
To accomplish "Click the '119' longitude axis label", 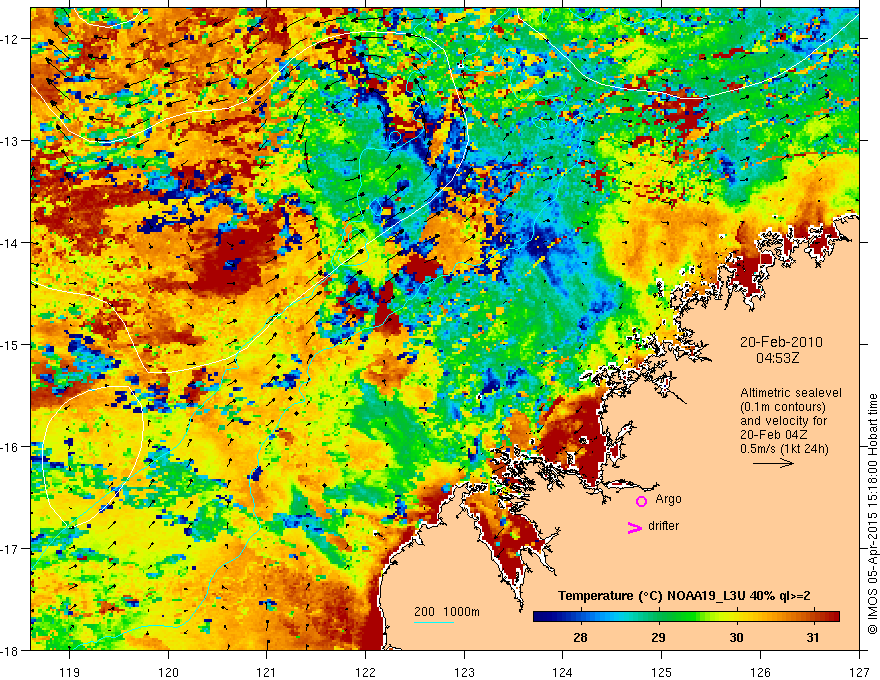I will tap(70, 672).
